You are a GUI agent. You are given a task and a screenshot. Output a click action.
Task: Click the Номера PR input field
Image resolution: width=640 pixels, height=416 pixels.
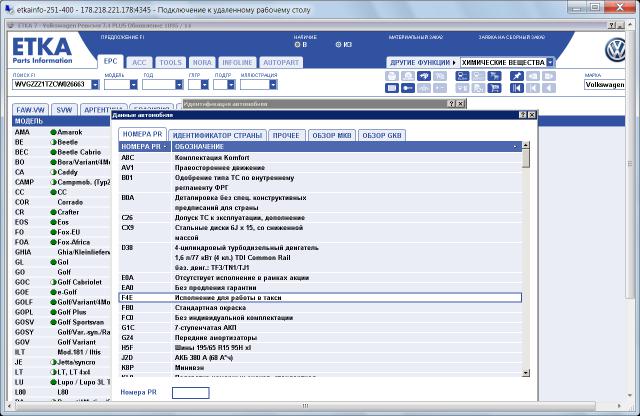[x=191, y=393]
